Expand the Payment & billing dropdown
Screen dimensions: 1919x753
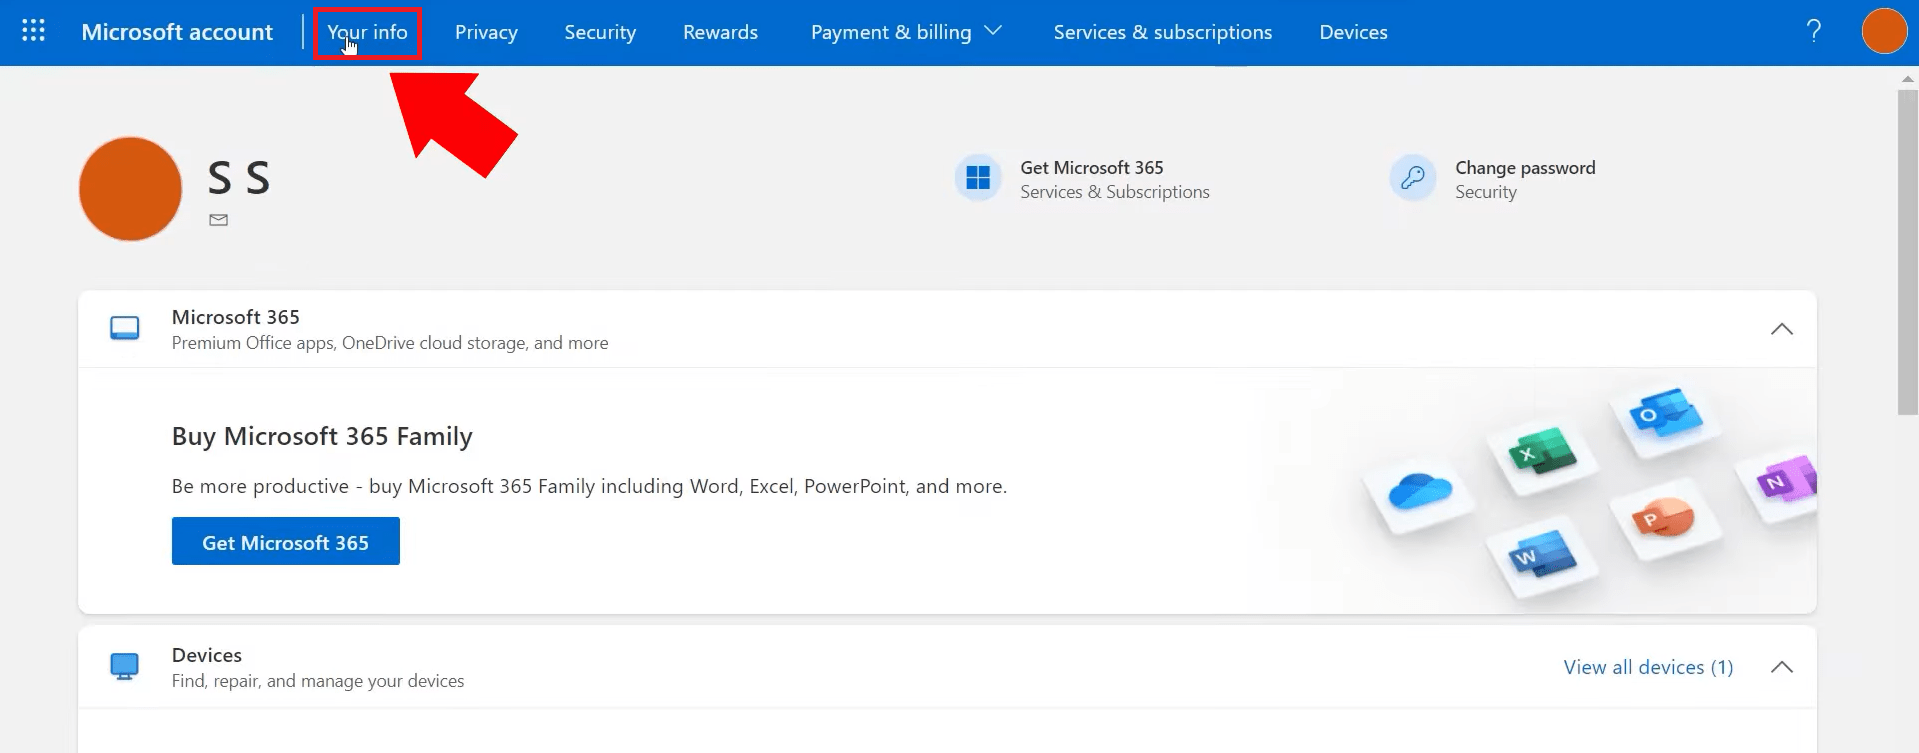906,33
